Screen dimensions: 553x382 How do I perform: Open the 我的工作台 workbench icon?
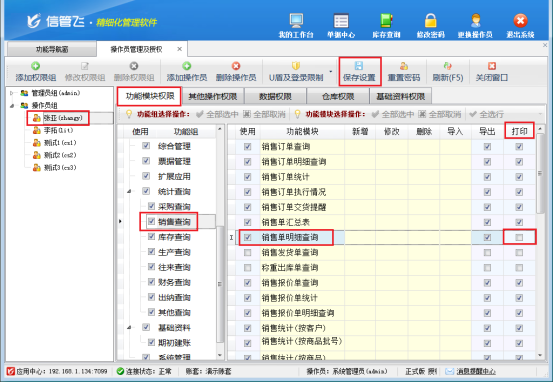click(296, 20)
